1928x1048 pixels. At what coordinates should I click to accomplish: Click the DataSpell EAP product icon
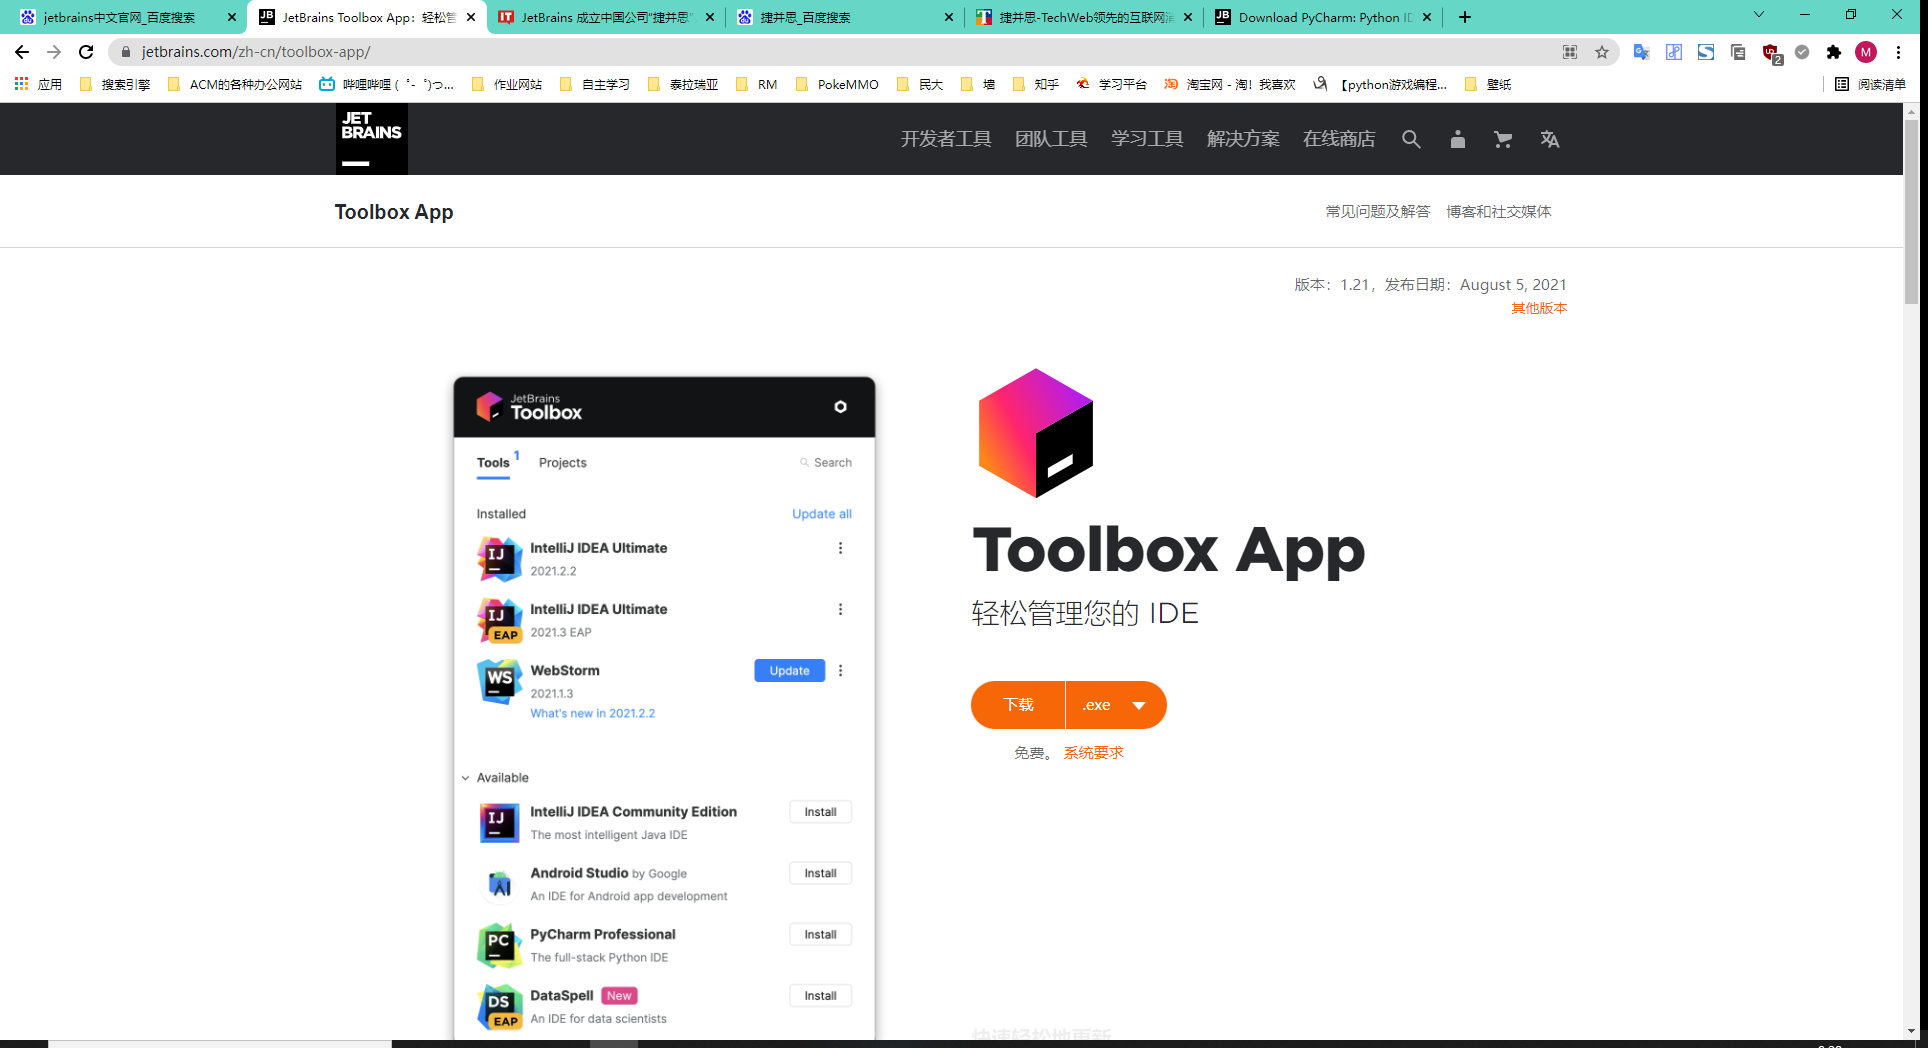point(499,1007)
